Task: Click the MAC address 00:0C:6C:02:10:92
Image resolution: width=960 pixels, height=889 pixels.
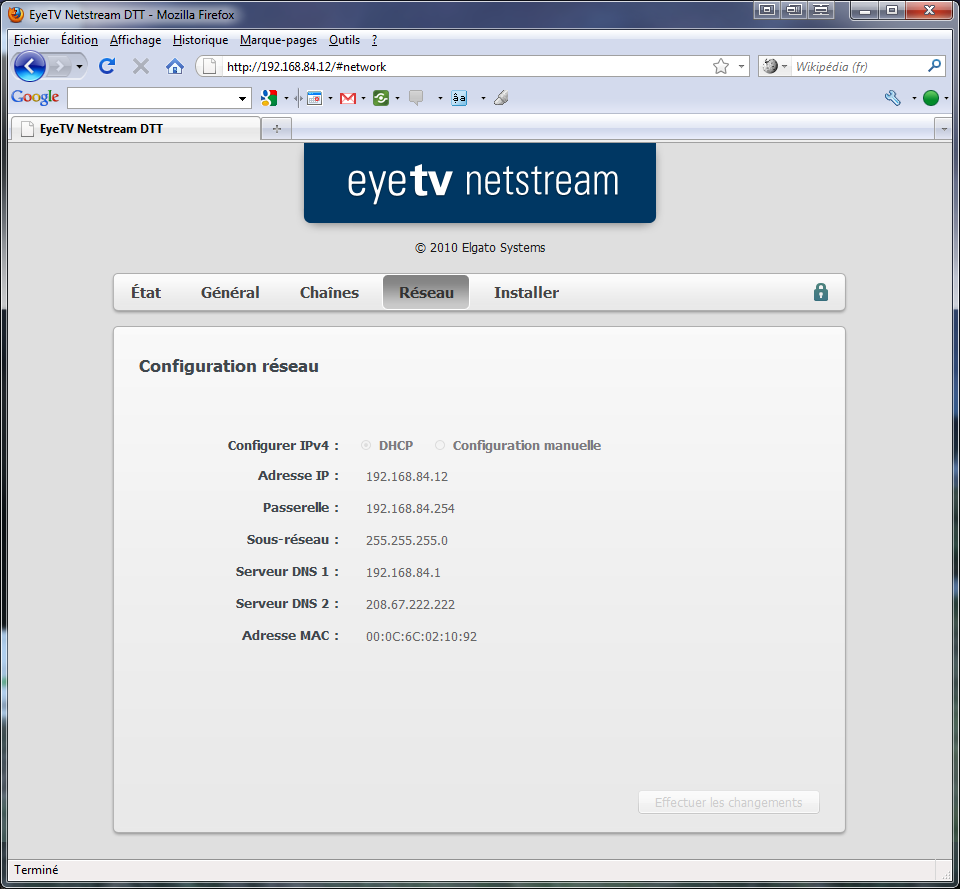Action: coord(421,637)
